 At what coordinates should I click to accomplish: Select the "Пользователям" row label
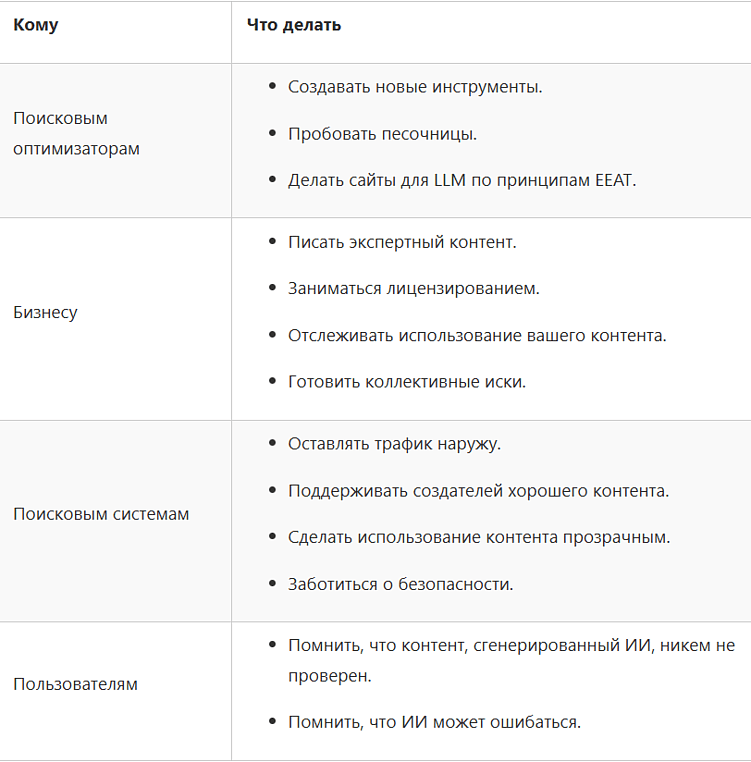point(75,684)
